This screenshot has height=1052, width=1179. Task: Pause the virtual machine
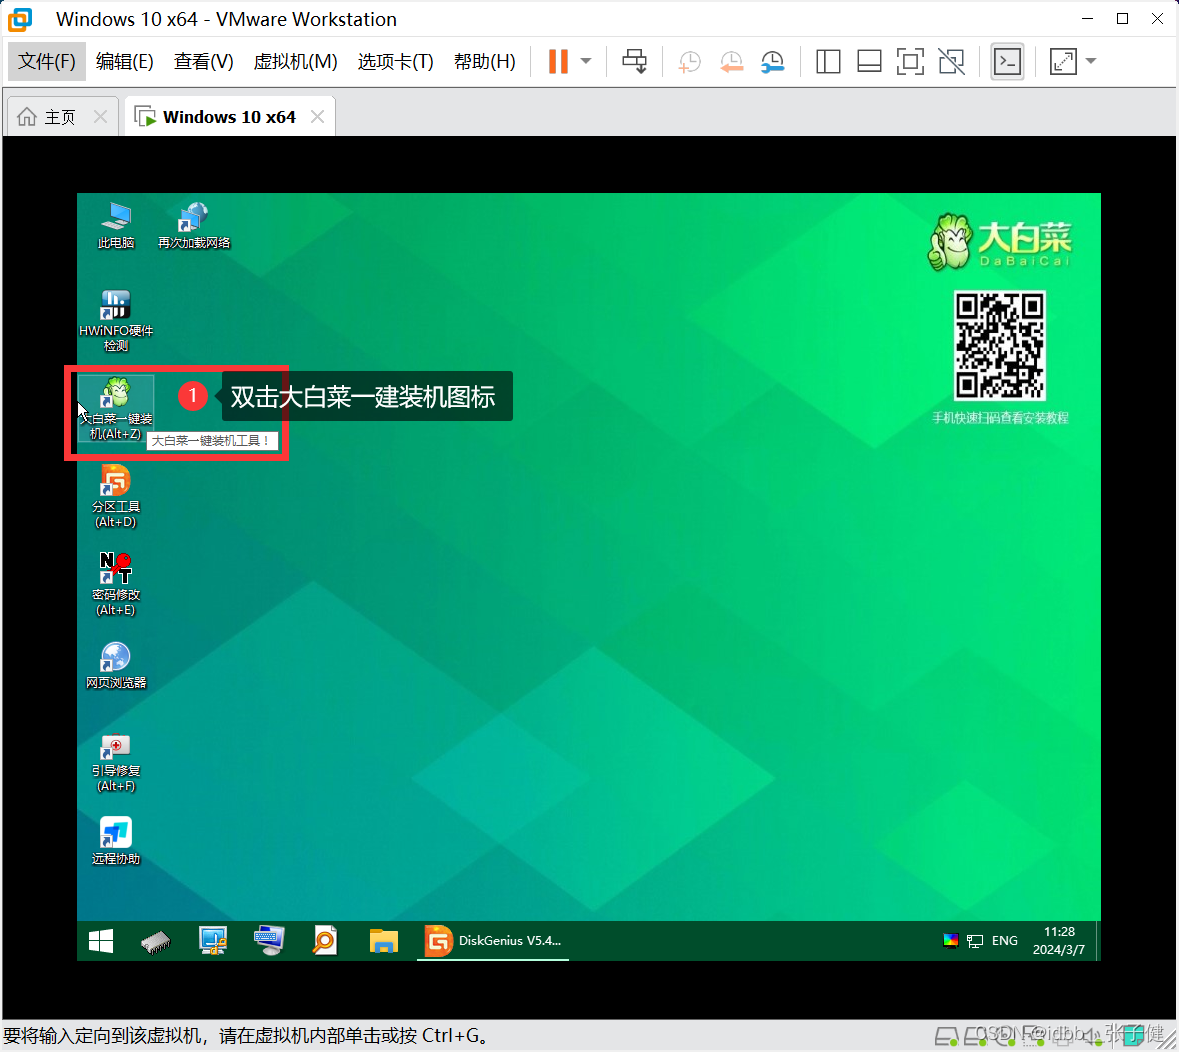point(558,62)
